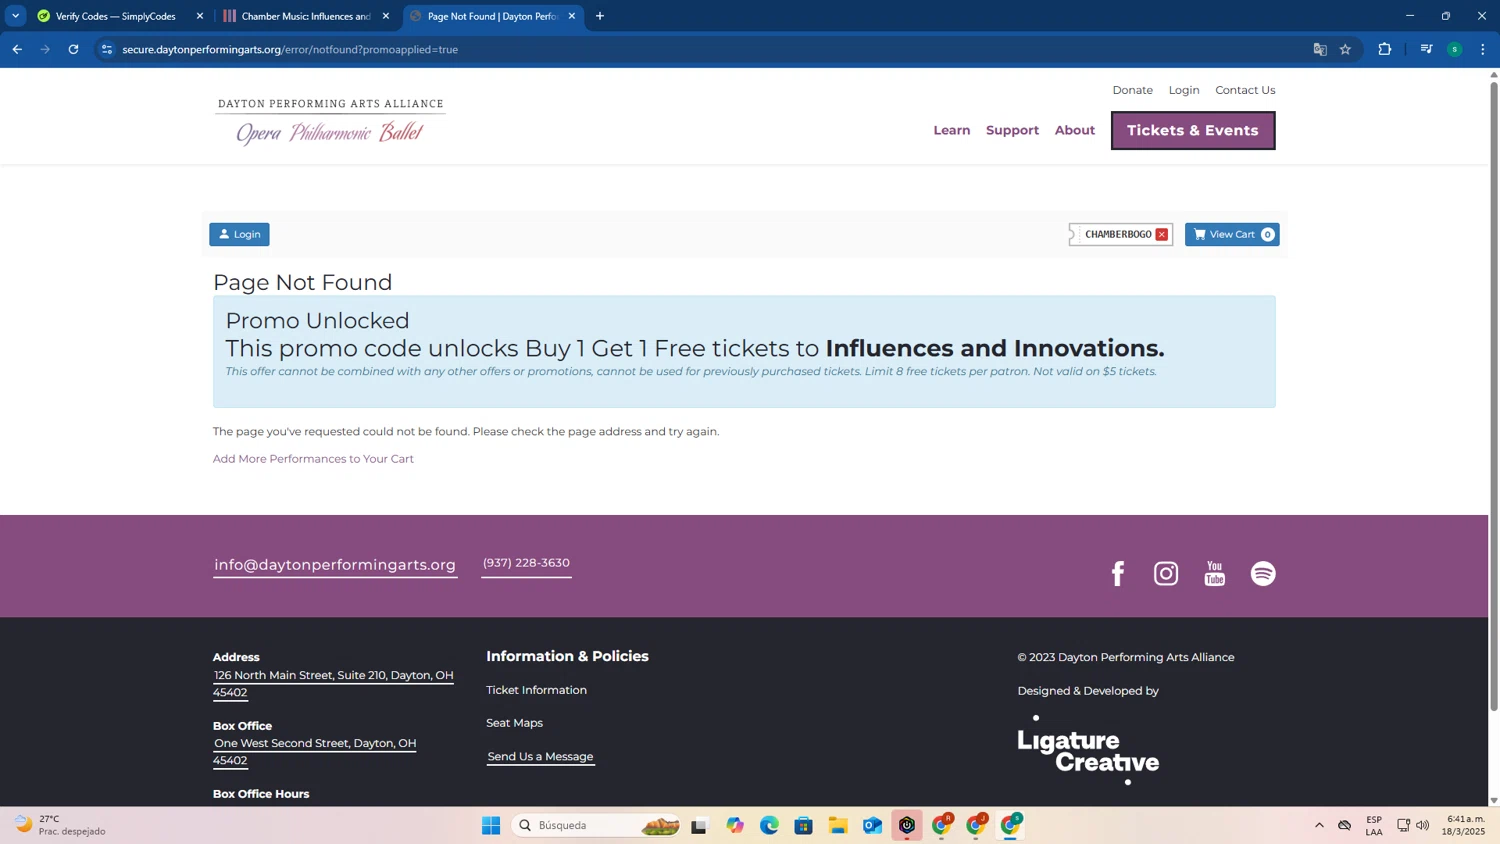Open the Ticket Information policy link
The image size is (1500, 844).
[536, 690]
